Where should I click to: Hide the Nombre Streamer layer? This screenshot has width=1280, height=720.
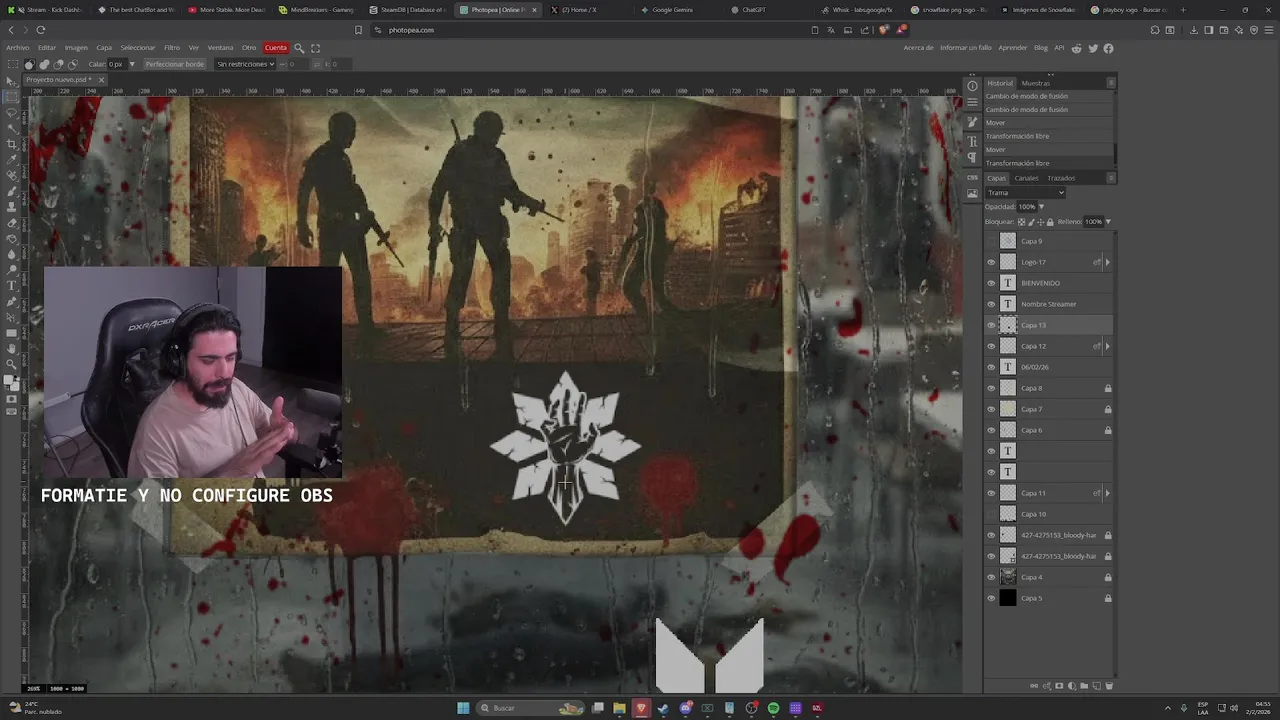coord(991,304)
